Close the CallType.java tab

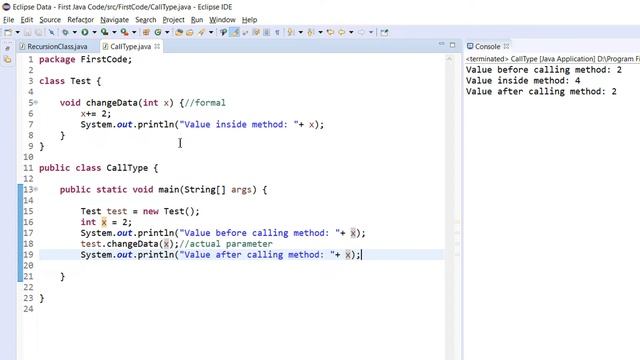click(x=157, y=47)
